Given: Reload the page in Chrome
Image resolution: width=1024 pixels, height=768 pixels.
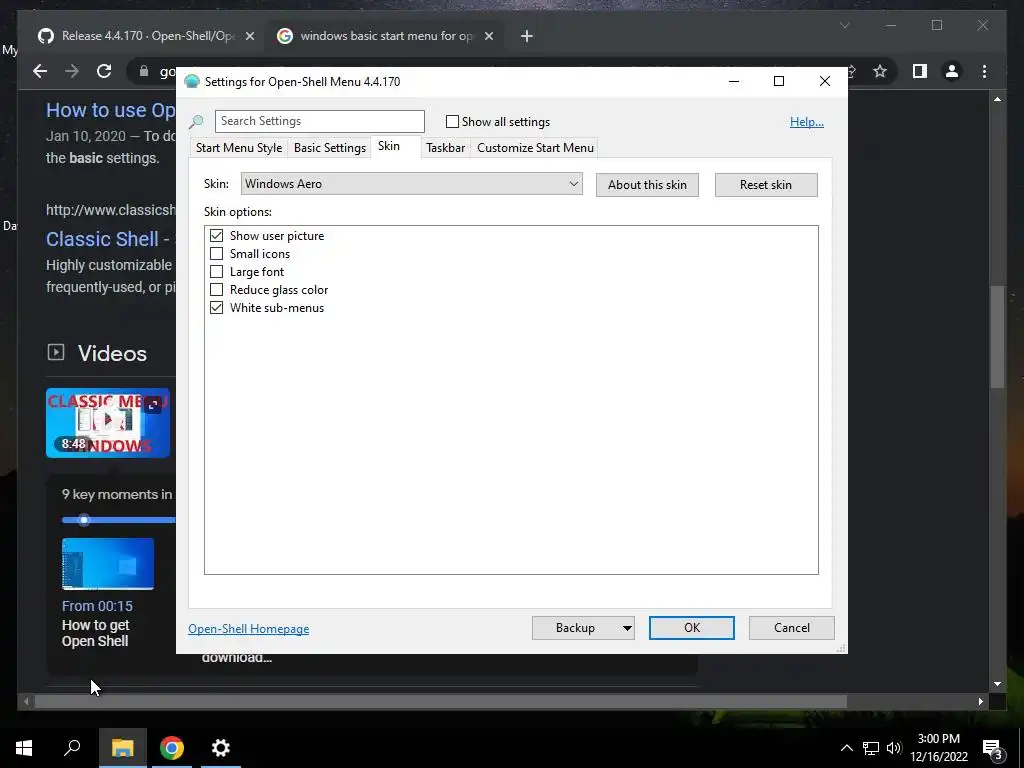Looking at the screenshot, I should (104, 71).
